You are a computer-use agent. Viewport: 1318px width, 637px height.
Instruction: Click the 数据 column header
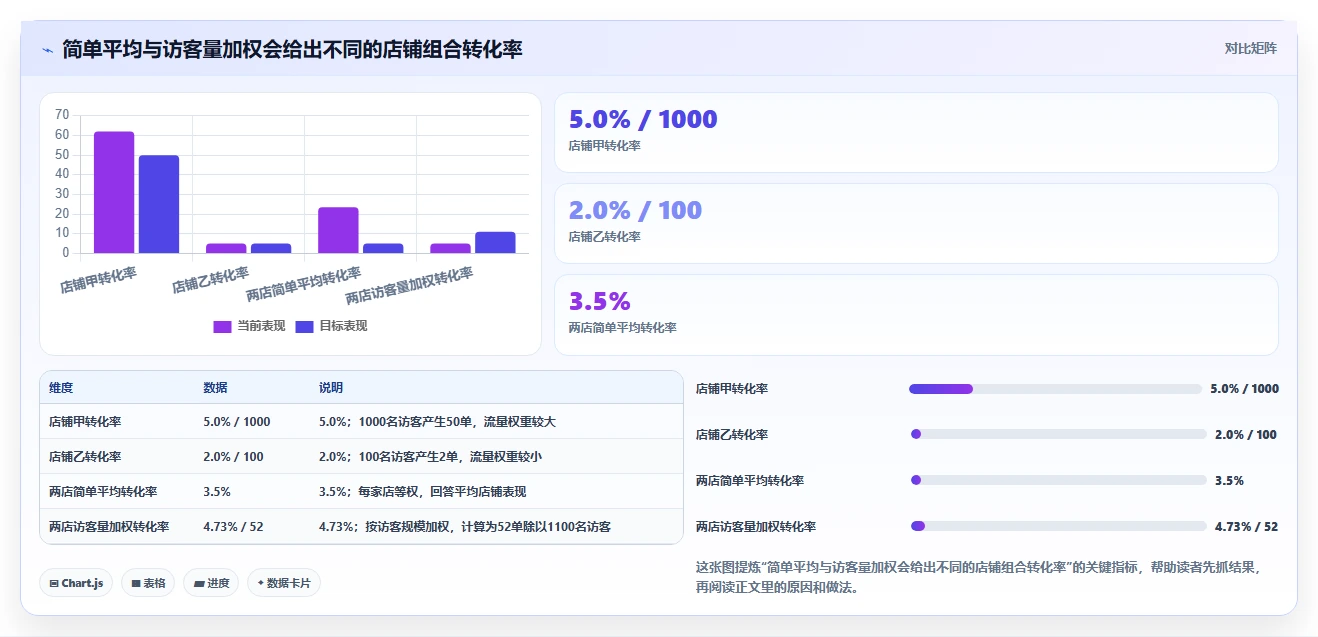tap(215, 388)
